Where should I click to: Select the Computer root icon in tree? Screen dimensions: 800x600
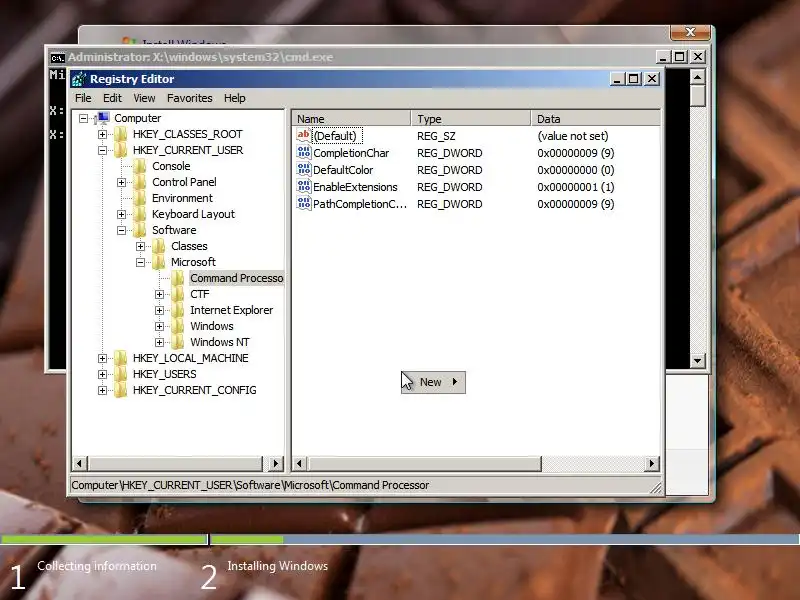tap(103, 118)
